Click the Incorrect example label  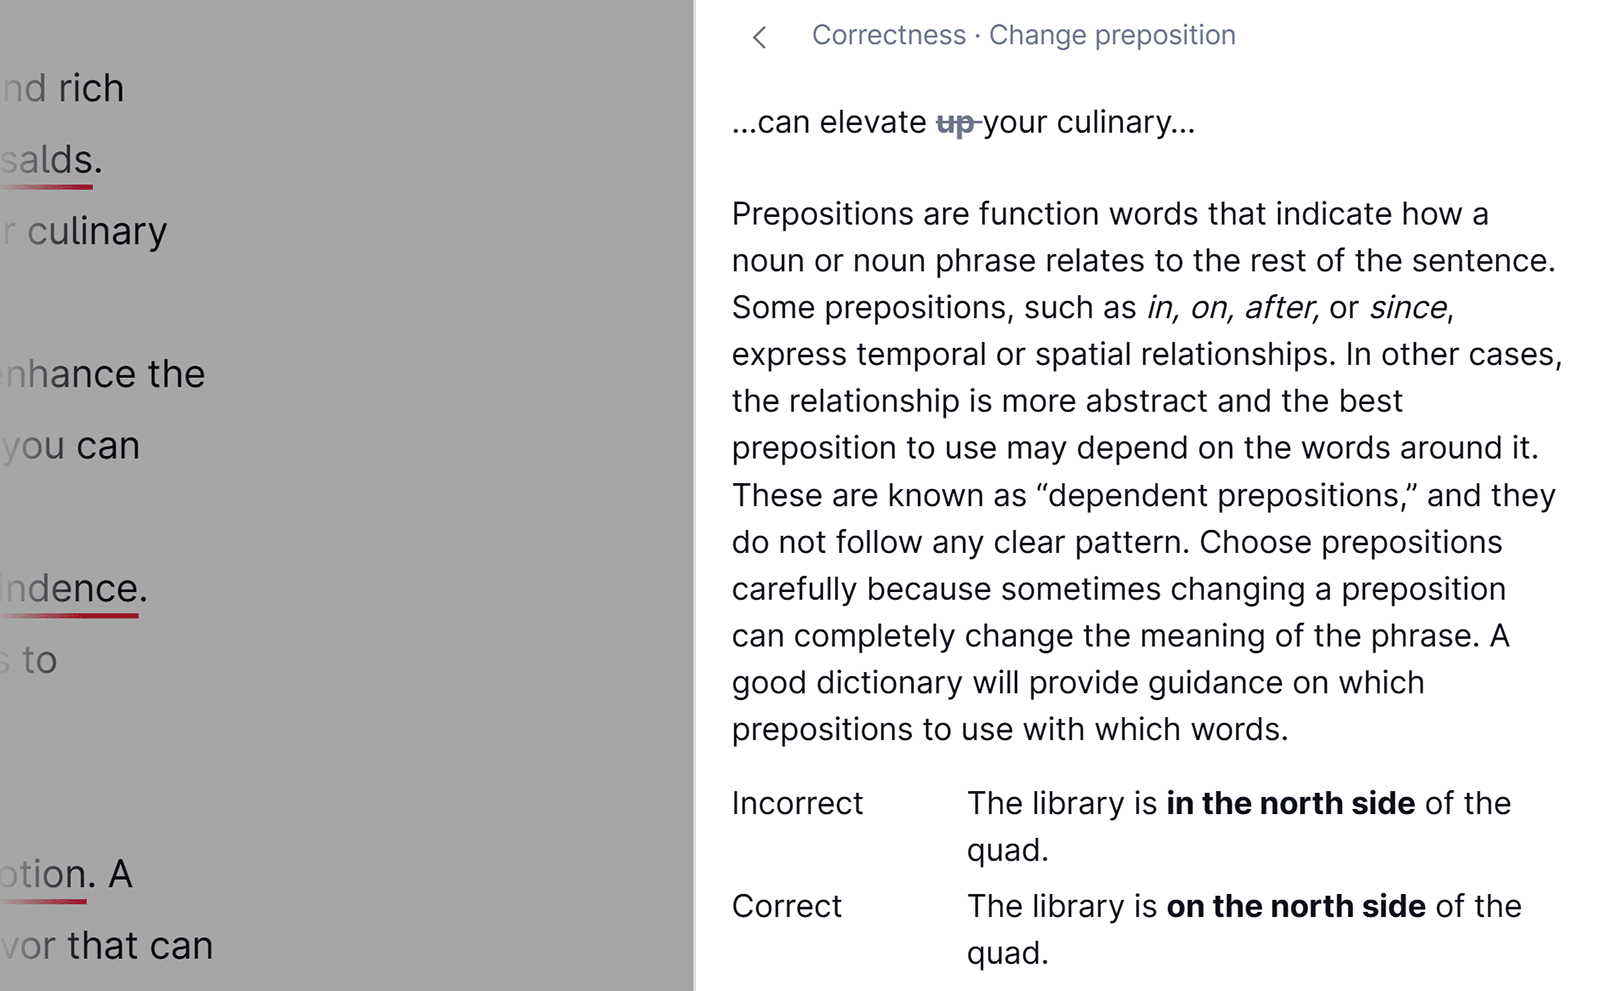click(x=797, y=803)
